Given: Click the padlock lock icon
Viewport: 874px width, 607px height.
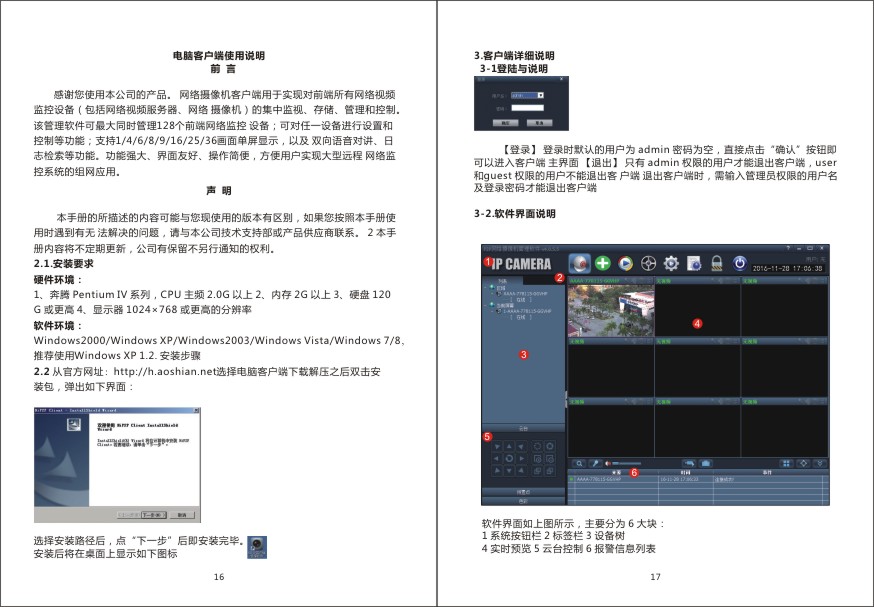Looking at the screenshot, I should point(717,263).
